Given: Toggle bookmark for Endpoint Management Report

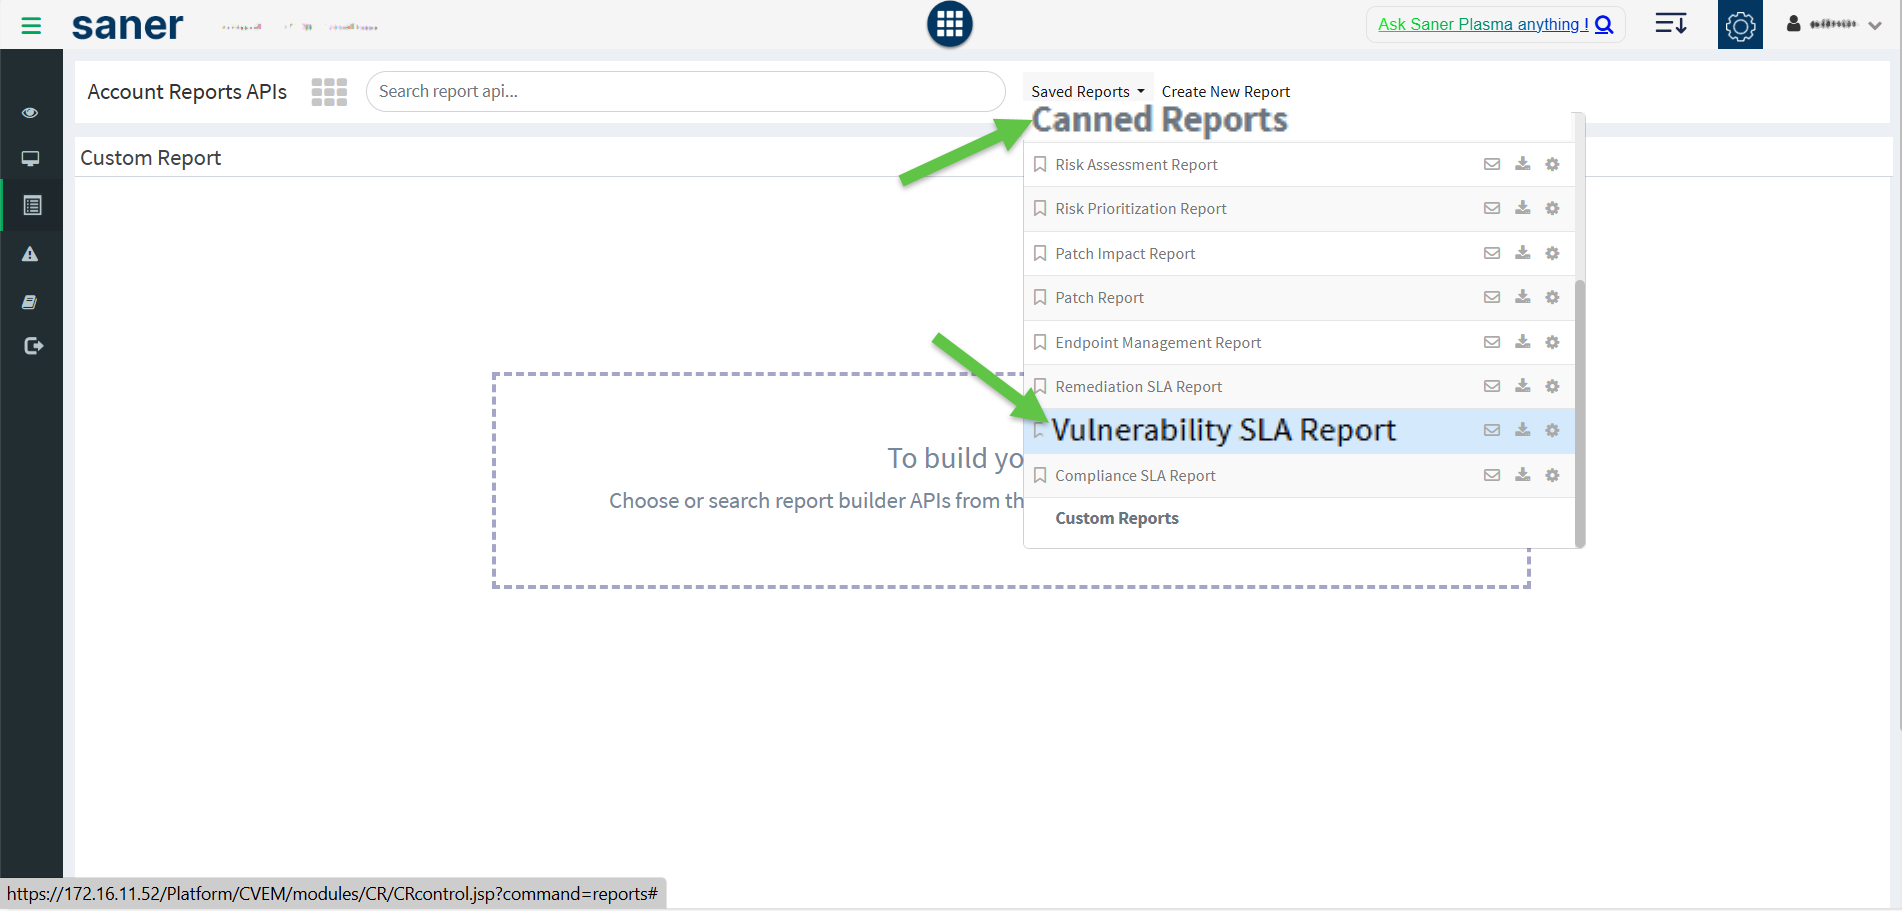Looking at the screenshot, I should tap(1040, 343).
